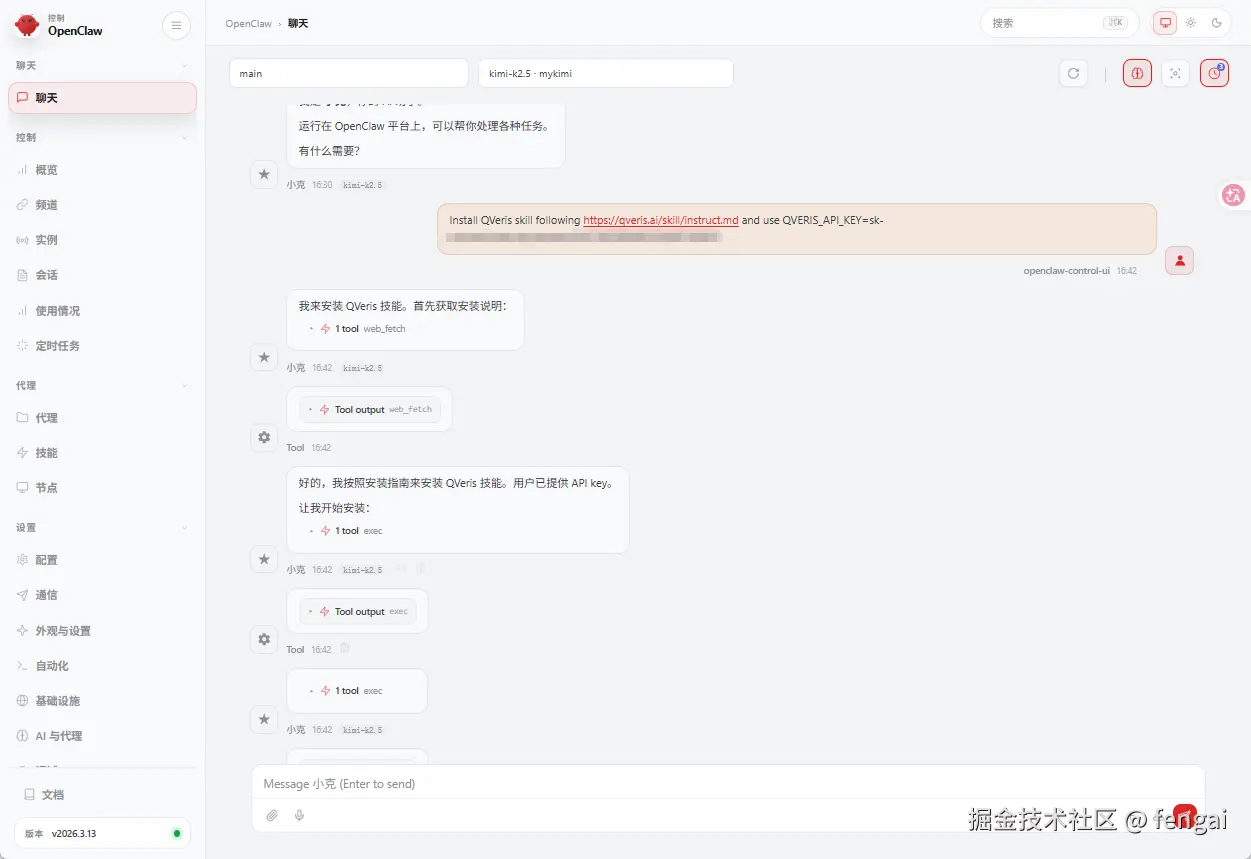Click star avatar beside 16:30 message
Image resolution: width=1251 pixels, height=859 pixels.
point(264,174)
